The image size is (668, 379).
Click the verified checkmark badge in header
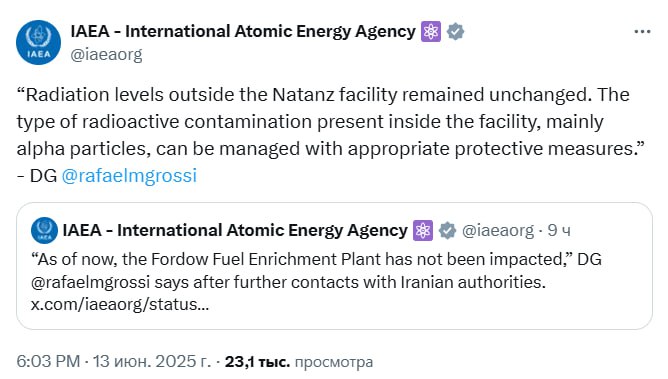[x=455, y=32]
